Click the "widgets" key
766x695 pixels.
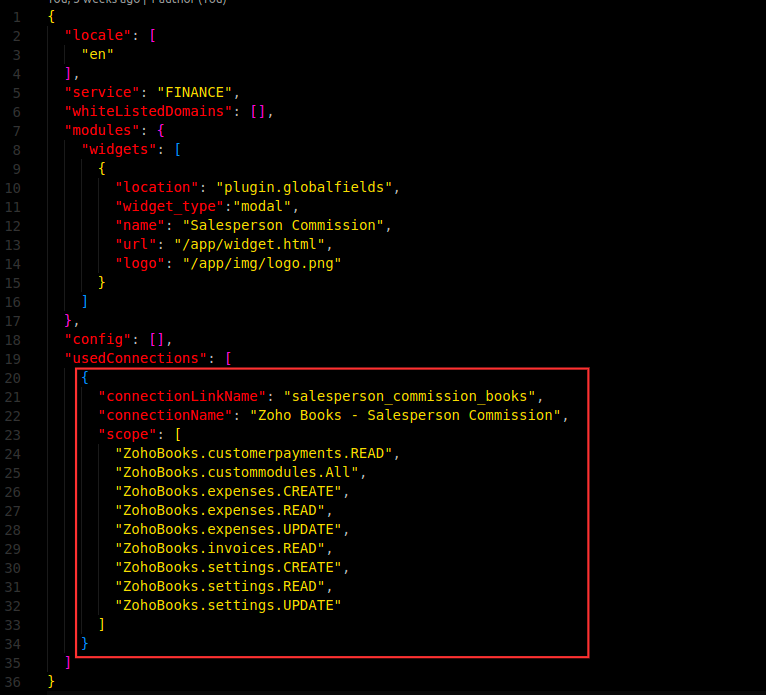point(119,149)
